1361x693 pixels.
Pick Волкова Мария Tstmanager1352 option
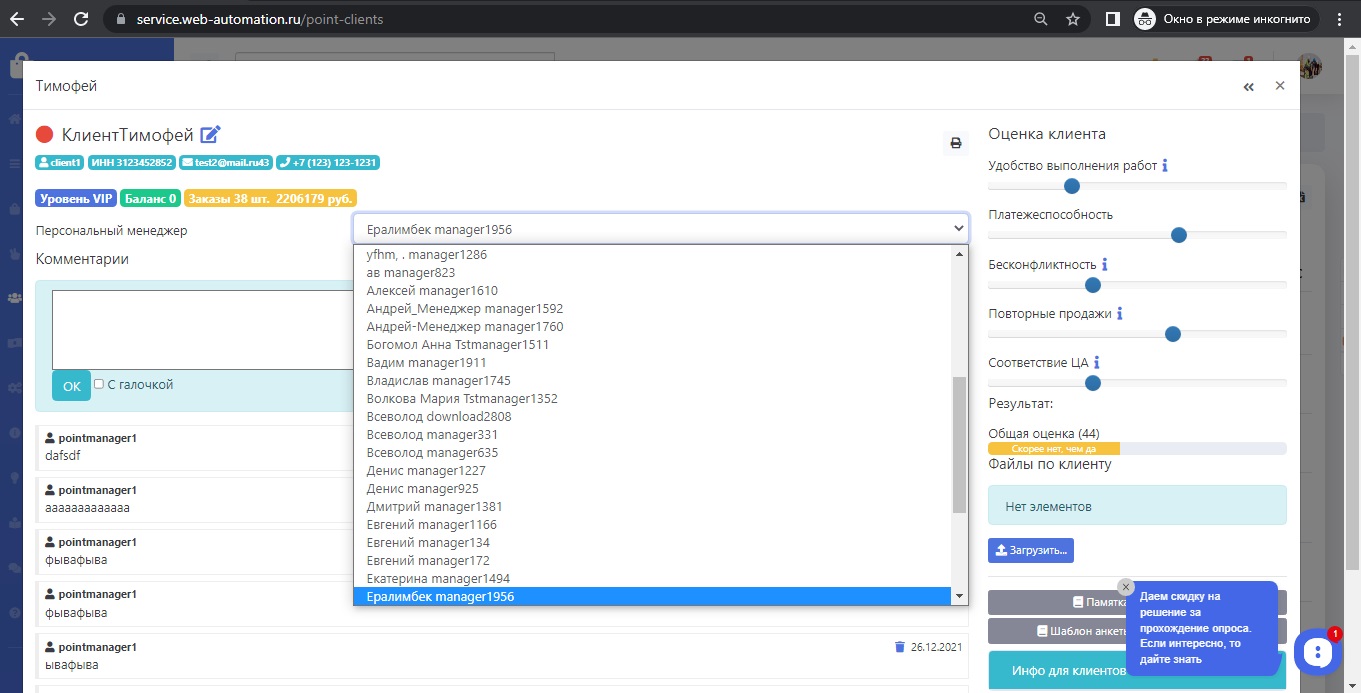pos(462,399)
